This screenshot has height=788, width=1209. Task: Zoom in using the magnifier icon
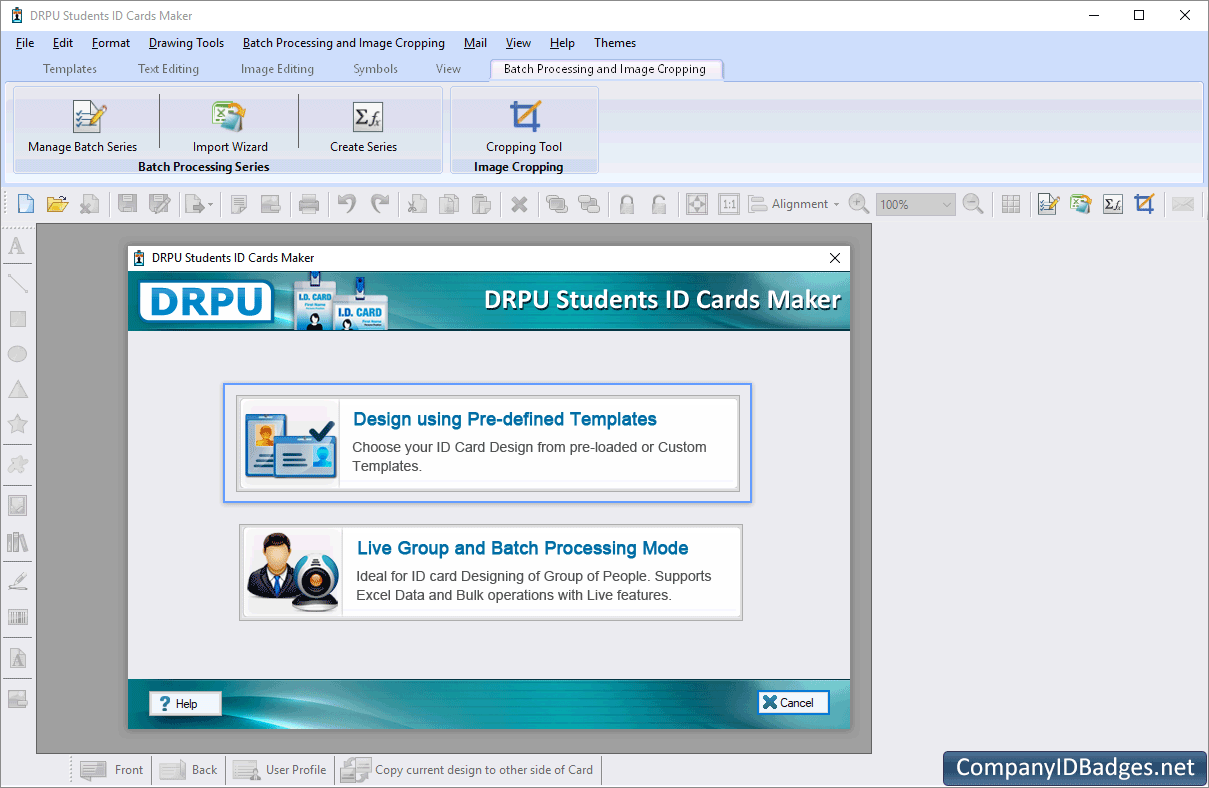click(858, 203)
